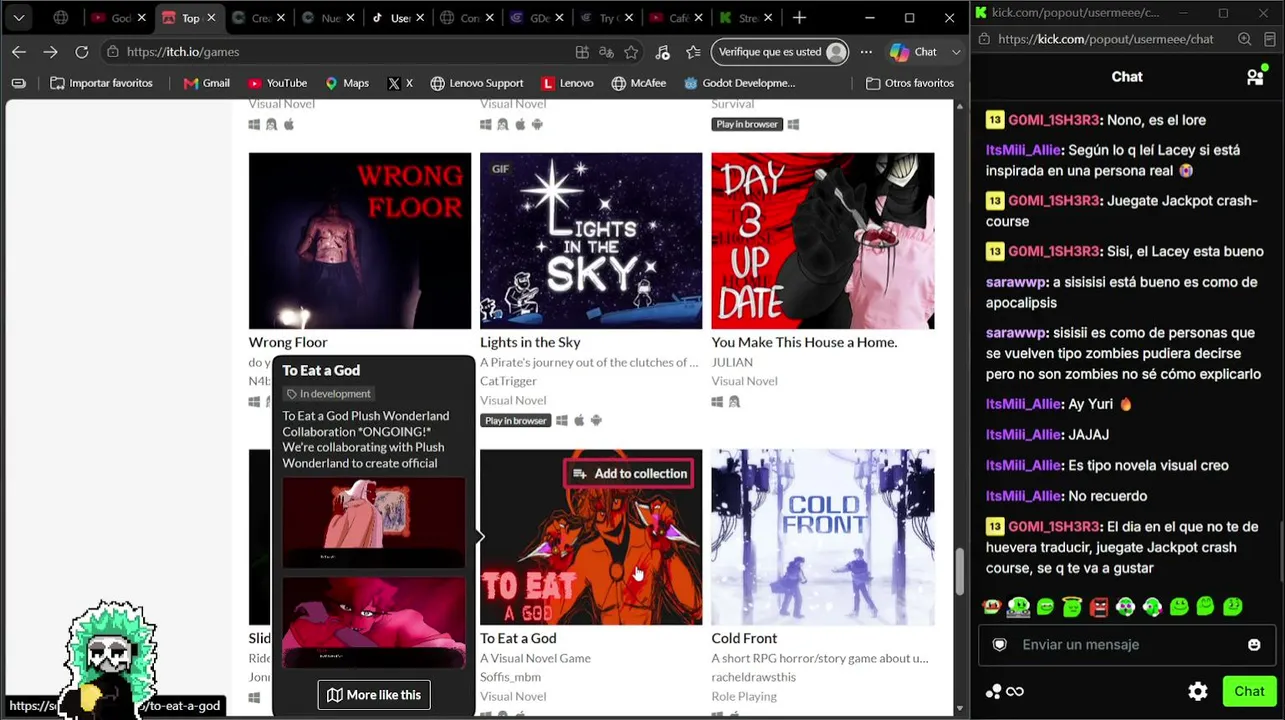Expand the 'Otros favoritos' folder
Screen dimensions: 1285x720
[x=909, y=83]
